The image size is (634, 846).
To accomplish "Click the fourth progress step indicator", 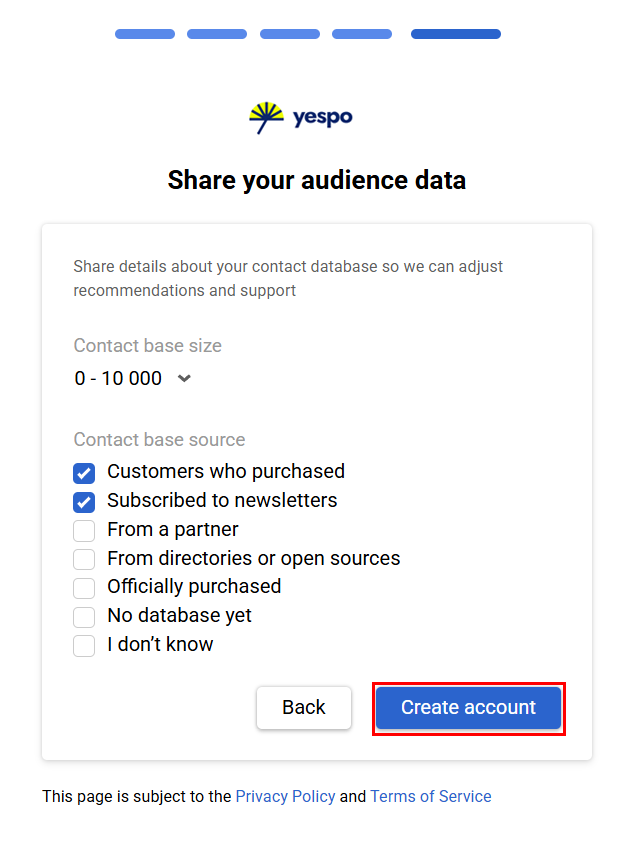I will tap(362, 34).
